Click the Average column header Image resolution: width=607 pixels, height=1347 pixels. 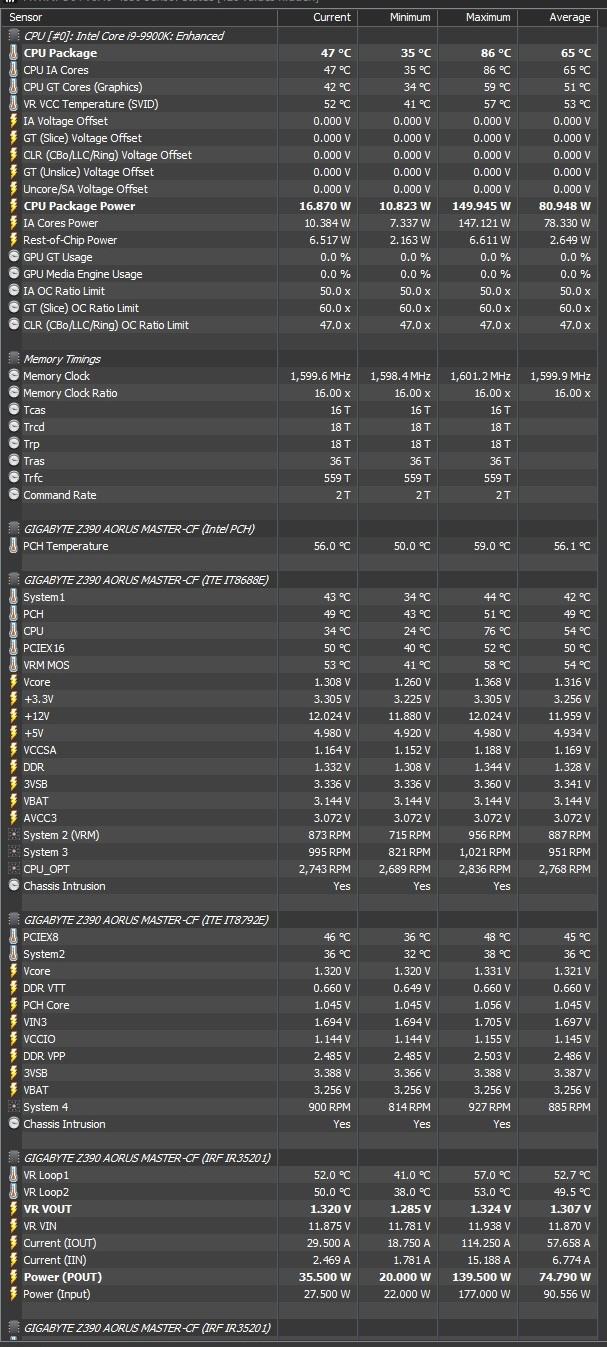pos(557,18)
